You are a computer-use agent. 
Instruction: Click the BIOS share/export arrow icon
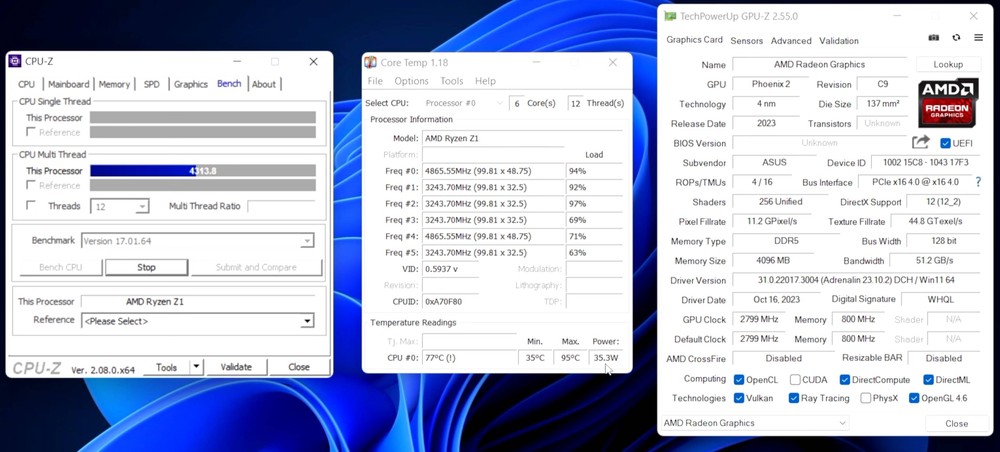pyautogui.click(x=920, y=143)
